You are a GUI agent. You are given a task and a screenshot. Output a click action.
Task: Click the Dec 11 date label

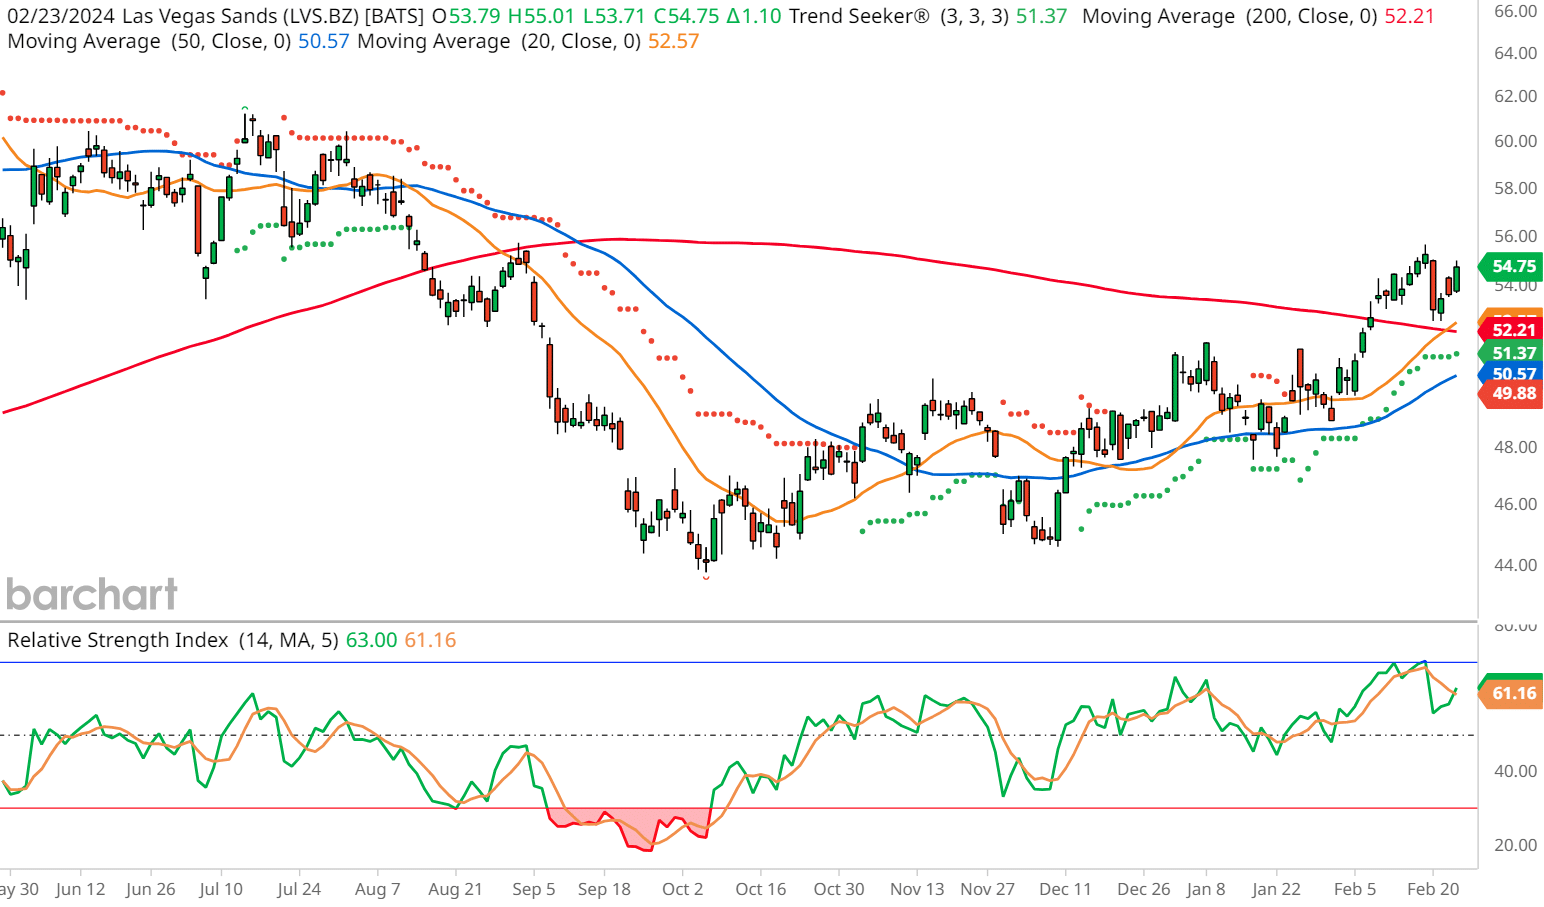(1065, 889)
